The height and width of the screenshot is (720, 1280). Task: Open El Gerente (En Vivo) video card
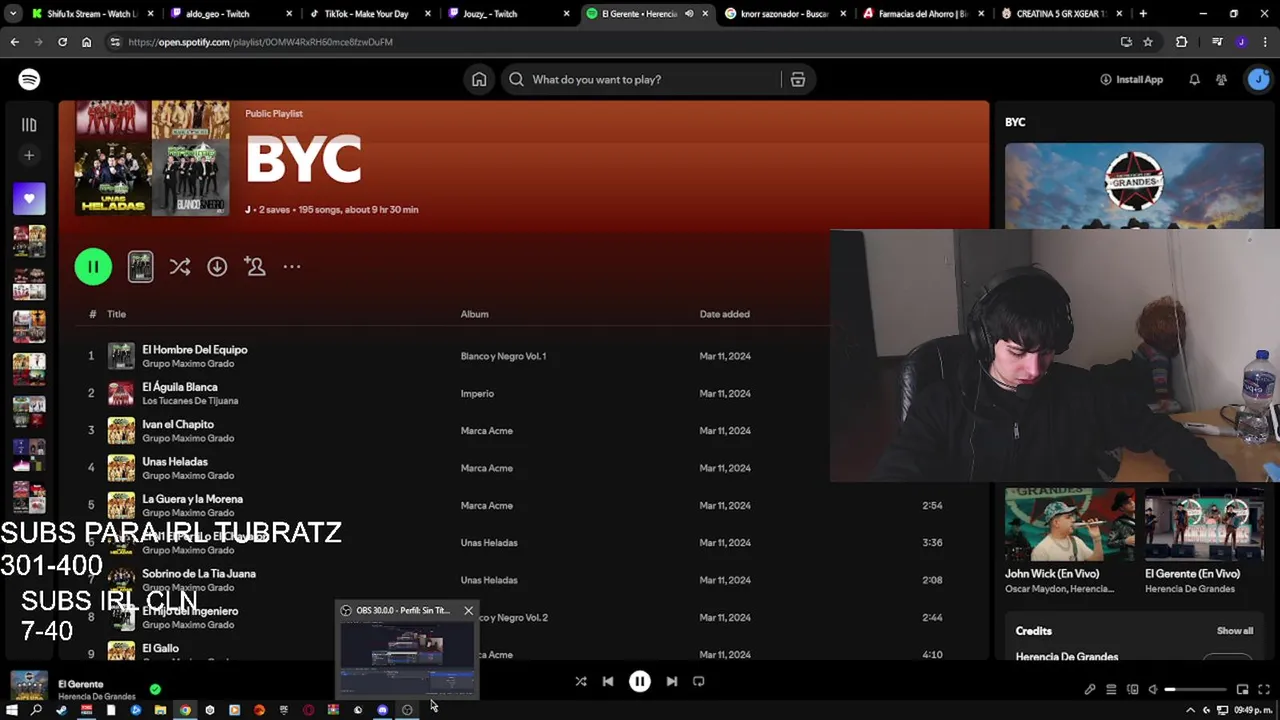pos(1204,541)
